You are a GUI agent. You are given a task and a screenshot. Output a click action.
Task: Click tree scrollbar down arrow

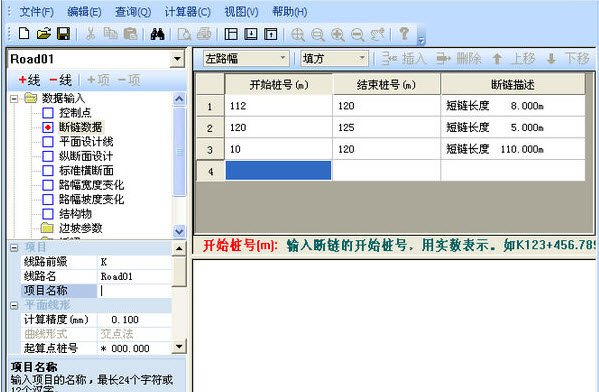tap(179, 231)
